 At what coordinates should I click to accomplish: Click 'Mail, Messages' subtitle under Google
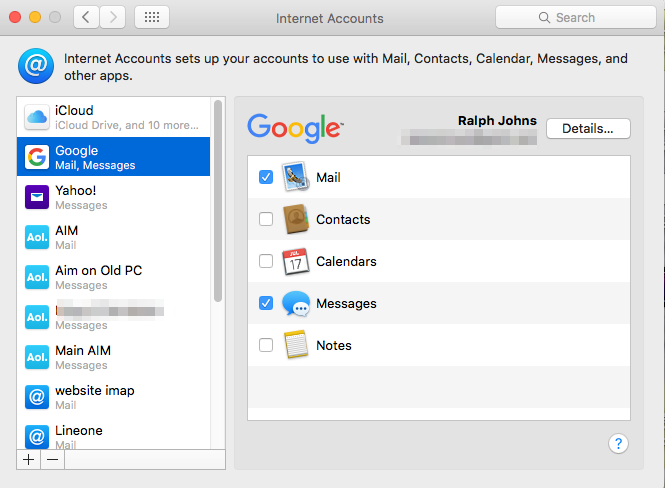point(95,165)
